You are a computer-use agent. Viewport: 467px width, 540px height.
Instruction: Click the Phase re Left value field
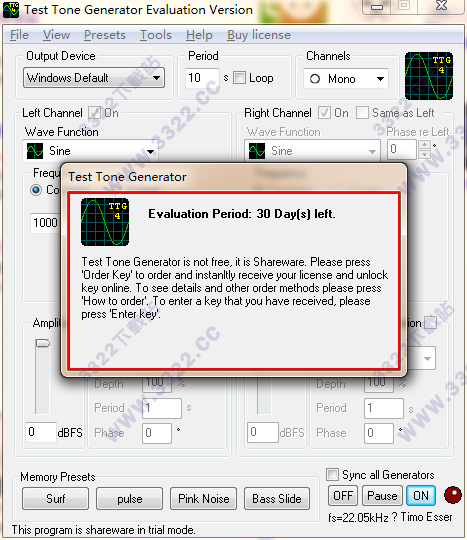(402, 149)
